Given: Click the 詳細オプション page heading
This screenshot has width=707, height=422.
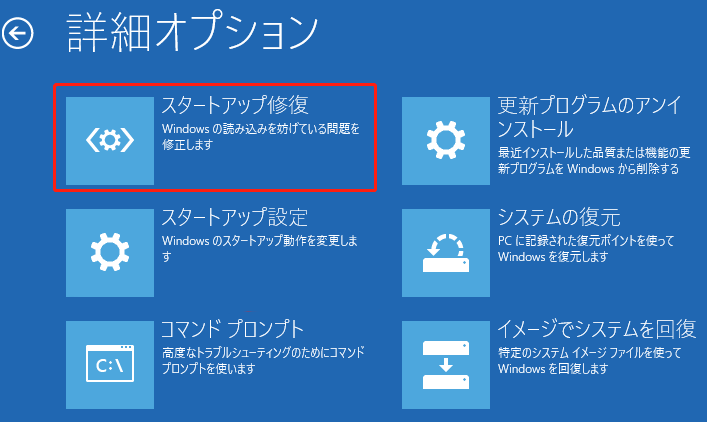Looking at the screenshot, I should 193,32.
